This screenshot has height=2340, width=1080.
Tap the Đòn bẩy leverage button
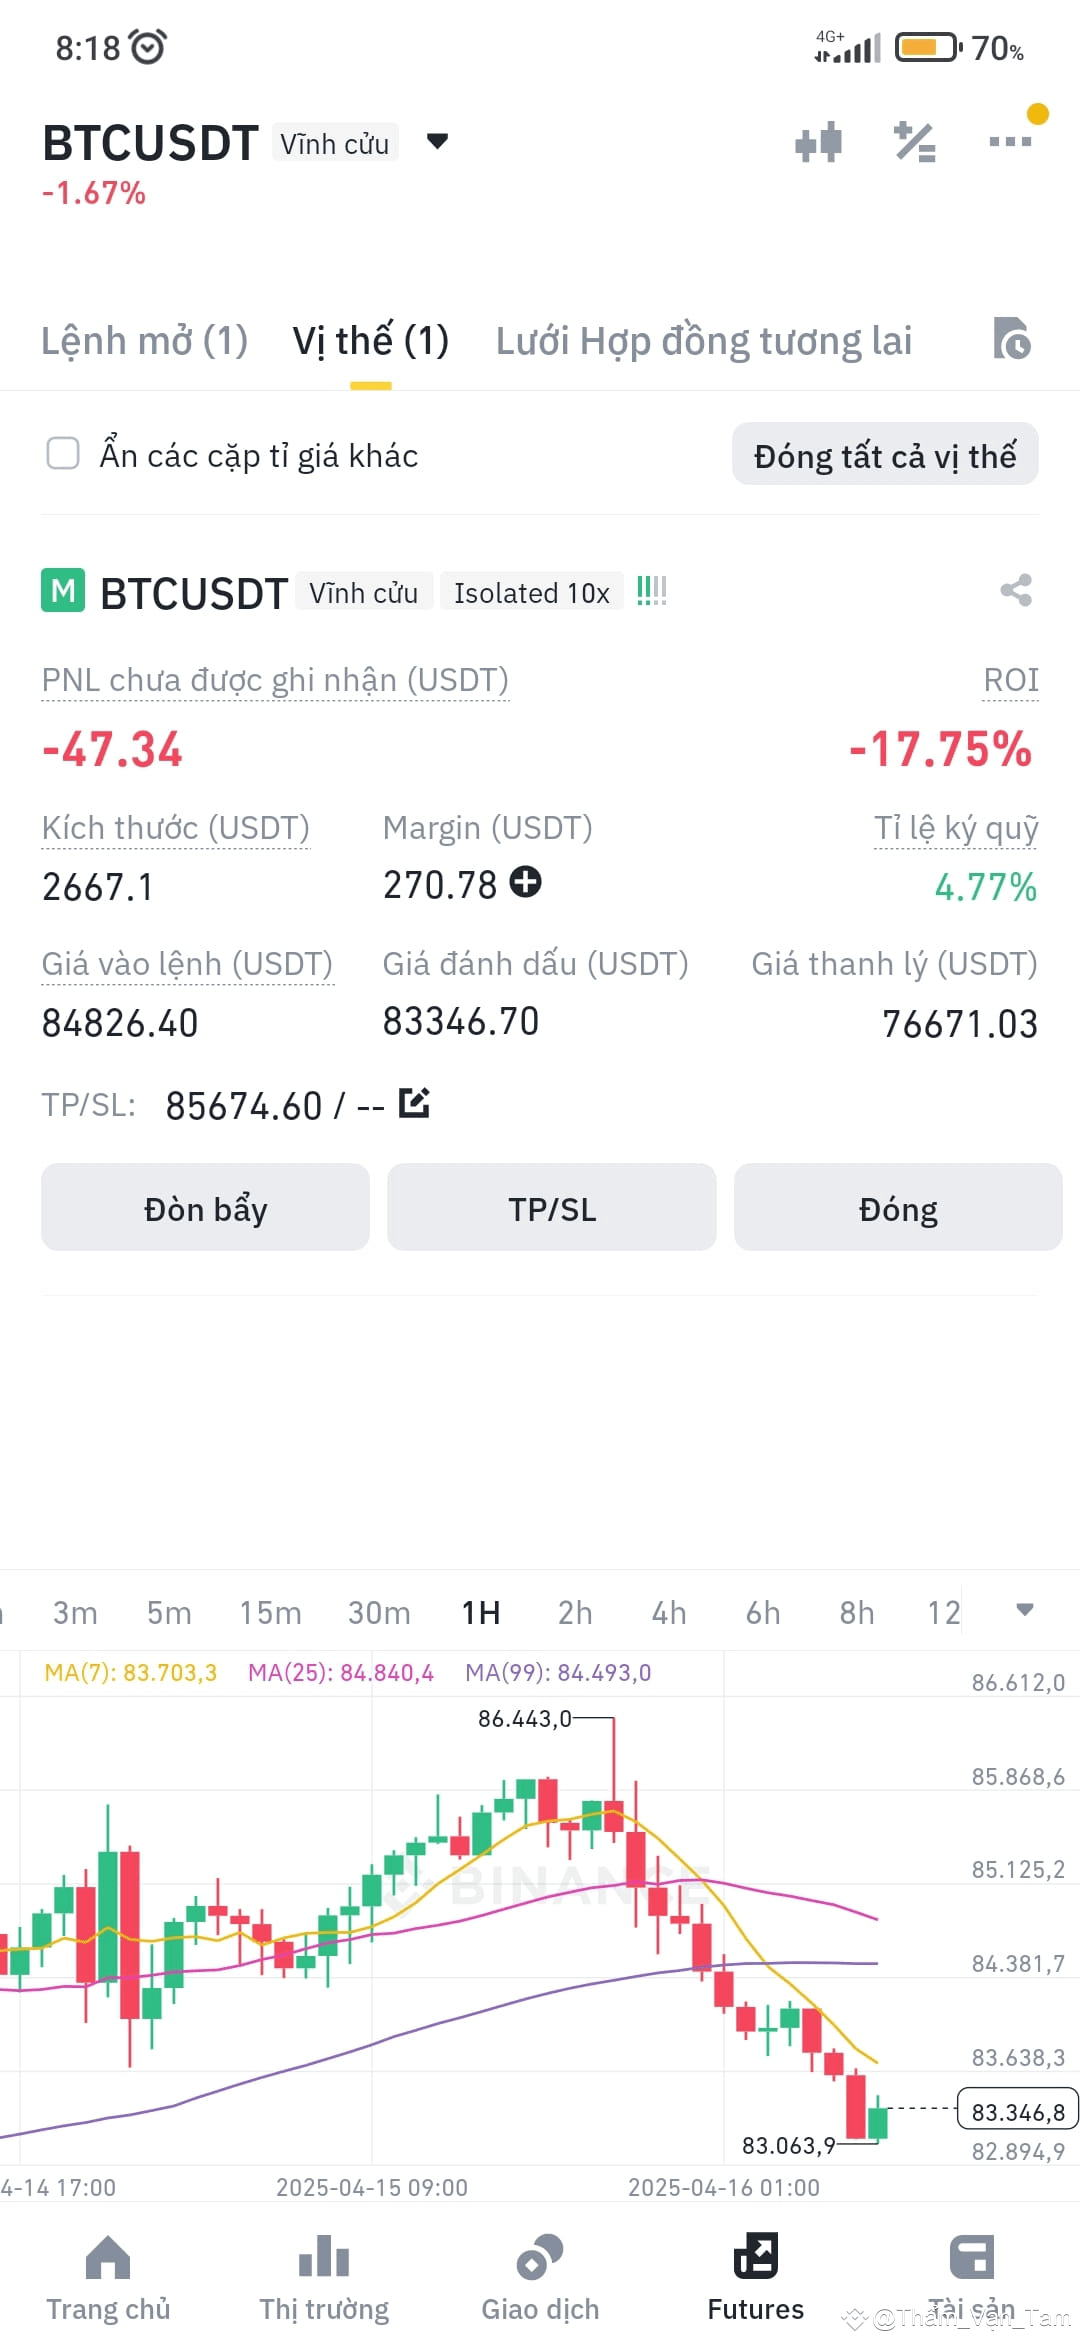tap(205, 1207)
